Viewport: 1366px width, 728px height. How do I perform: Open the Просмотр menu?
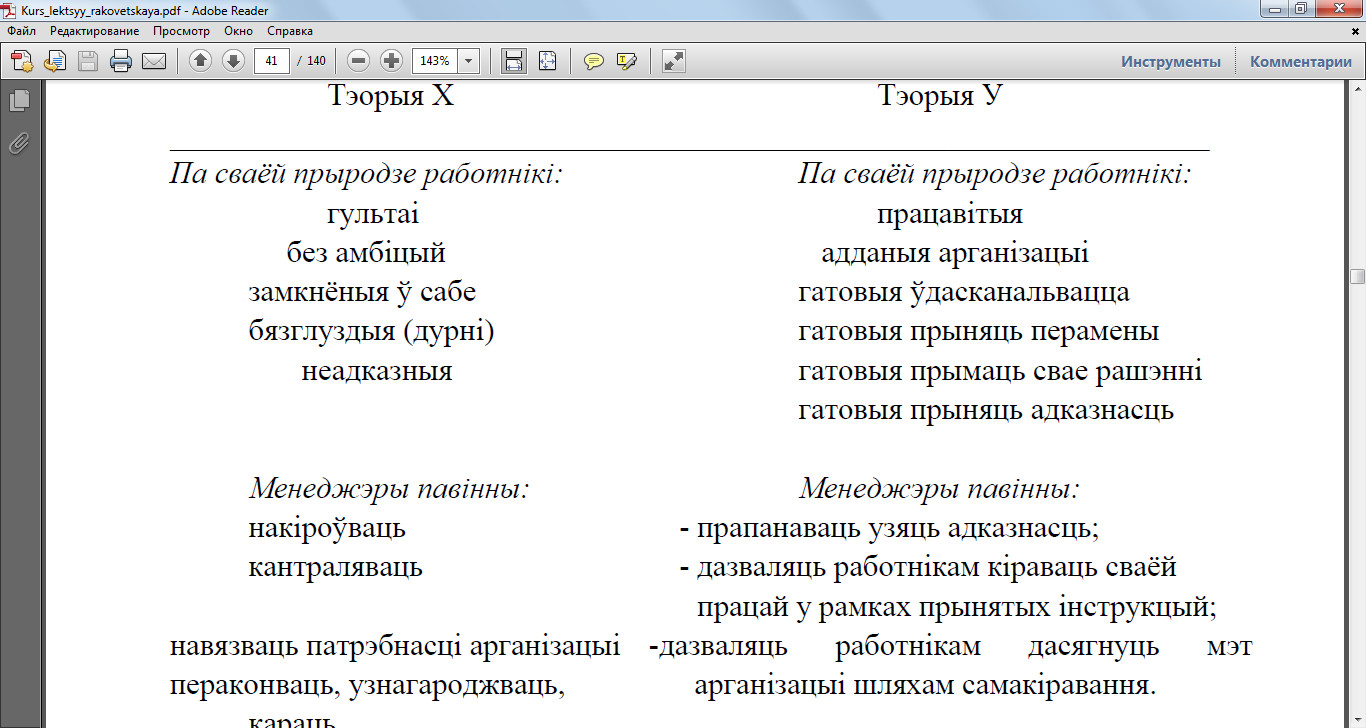pyautogui.click(x=181, y=31)
